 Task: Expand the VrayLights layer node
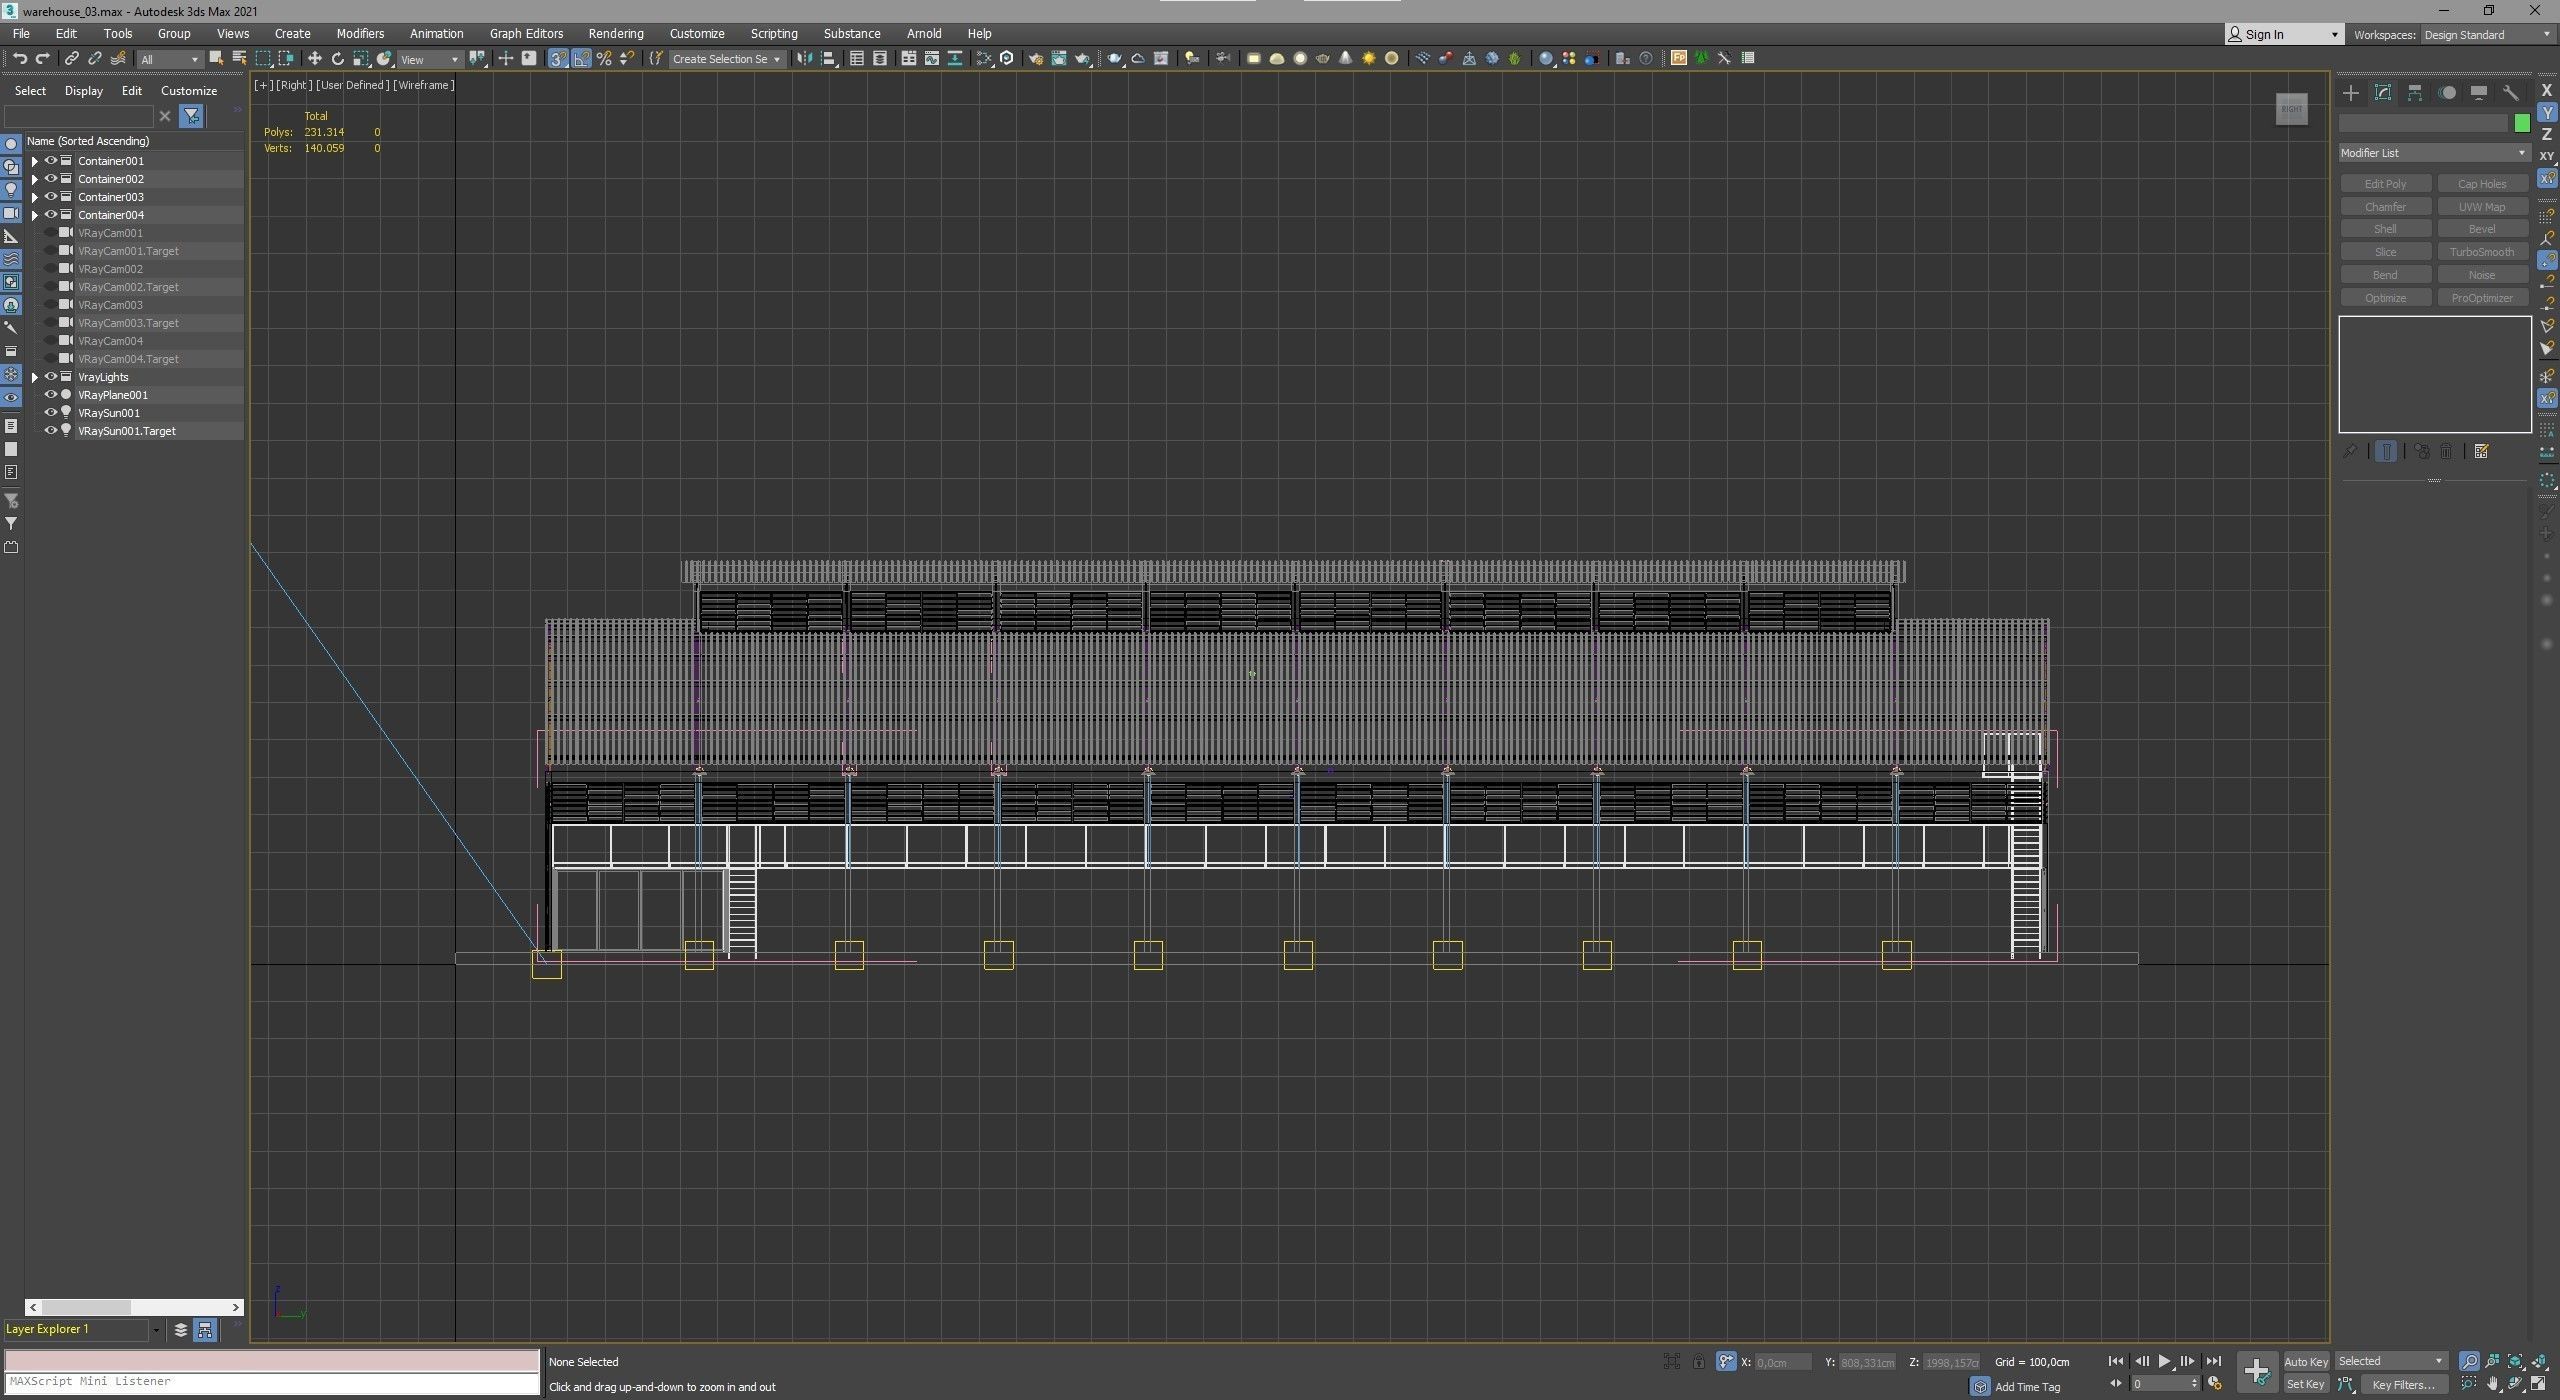(35, 377)
